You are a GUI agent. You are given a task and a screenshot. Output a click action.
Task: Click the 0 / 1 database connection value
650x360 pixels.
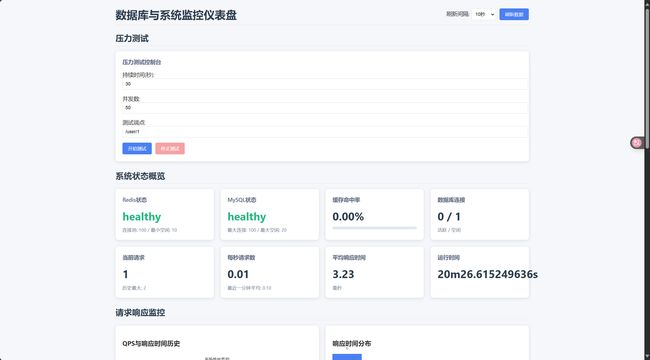click(449, 216)
